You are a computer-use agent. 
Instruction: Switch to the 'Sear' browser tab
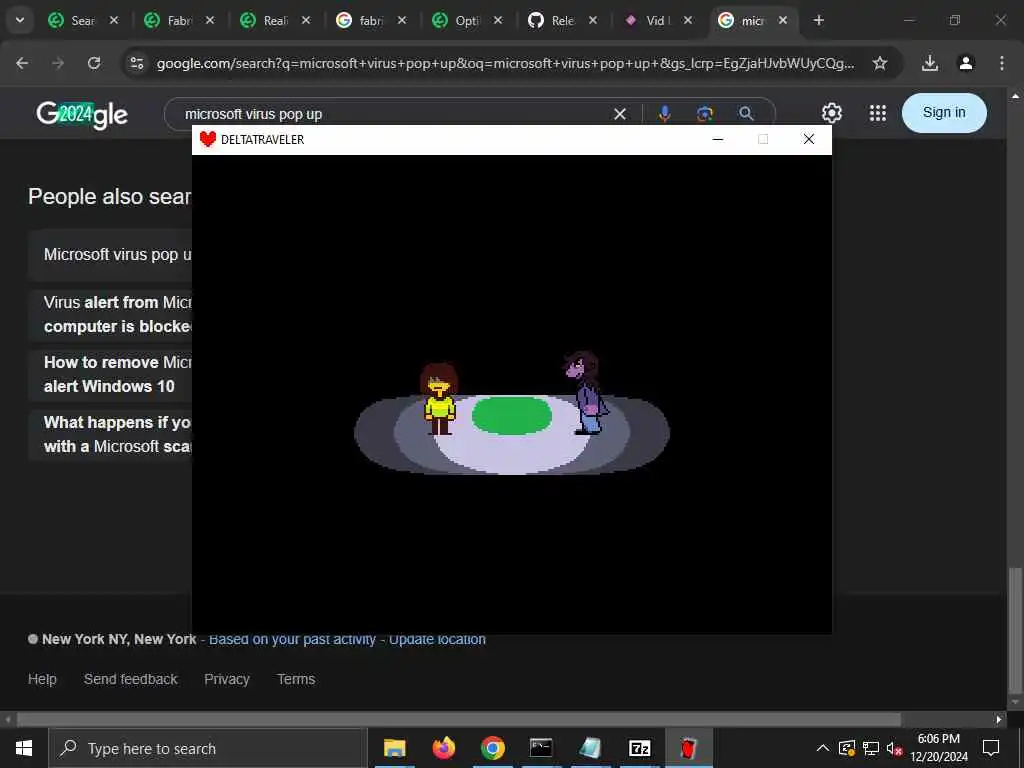click(x=83, y=20)
